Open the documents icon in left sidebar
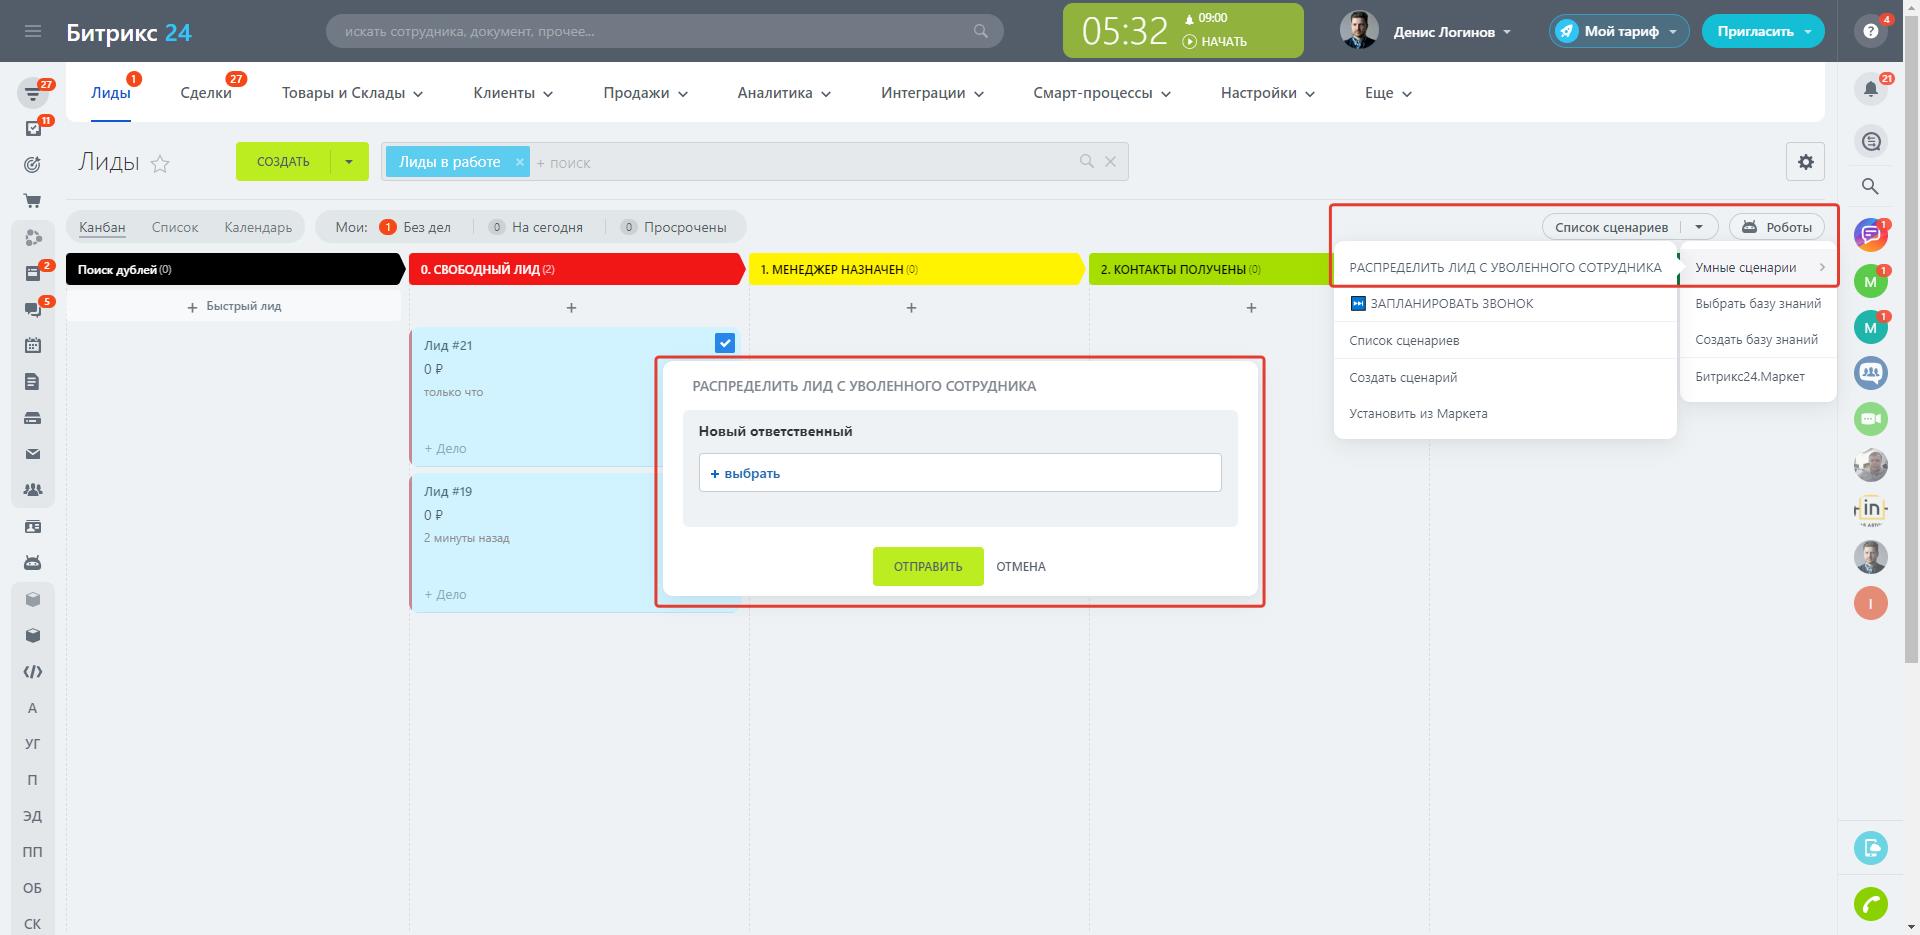This screenshot has width=1920, height=935. click(x=32, y=381)
